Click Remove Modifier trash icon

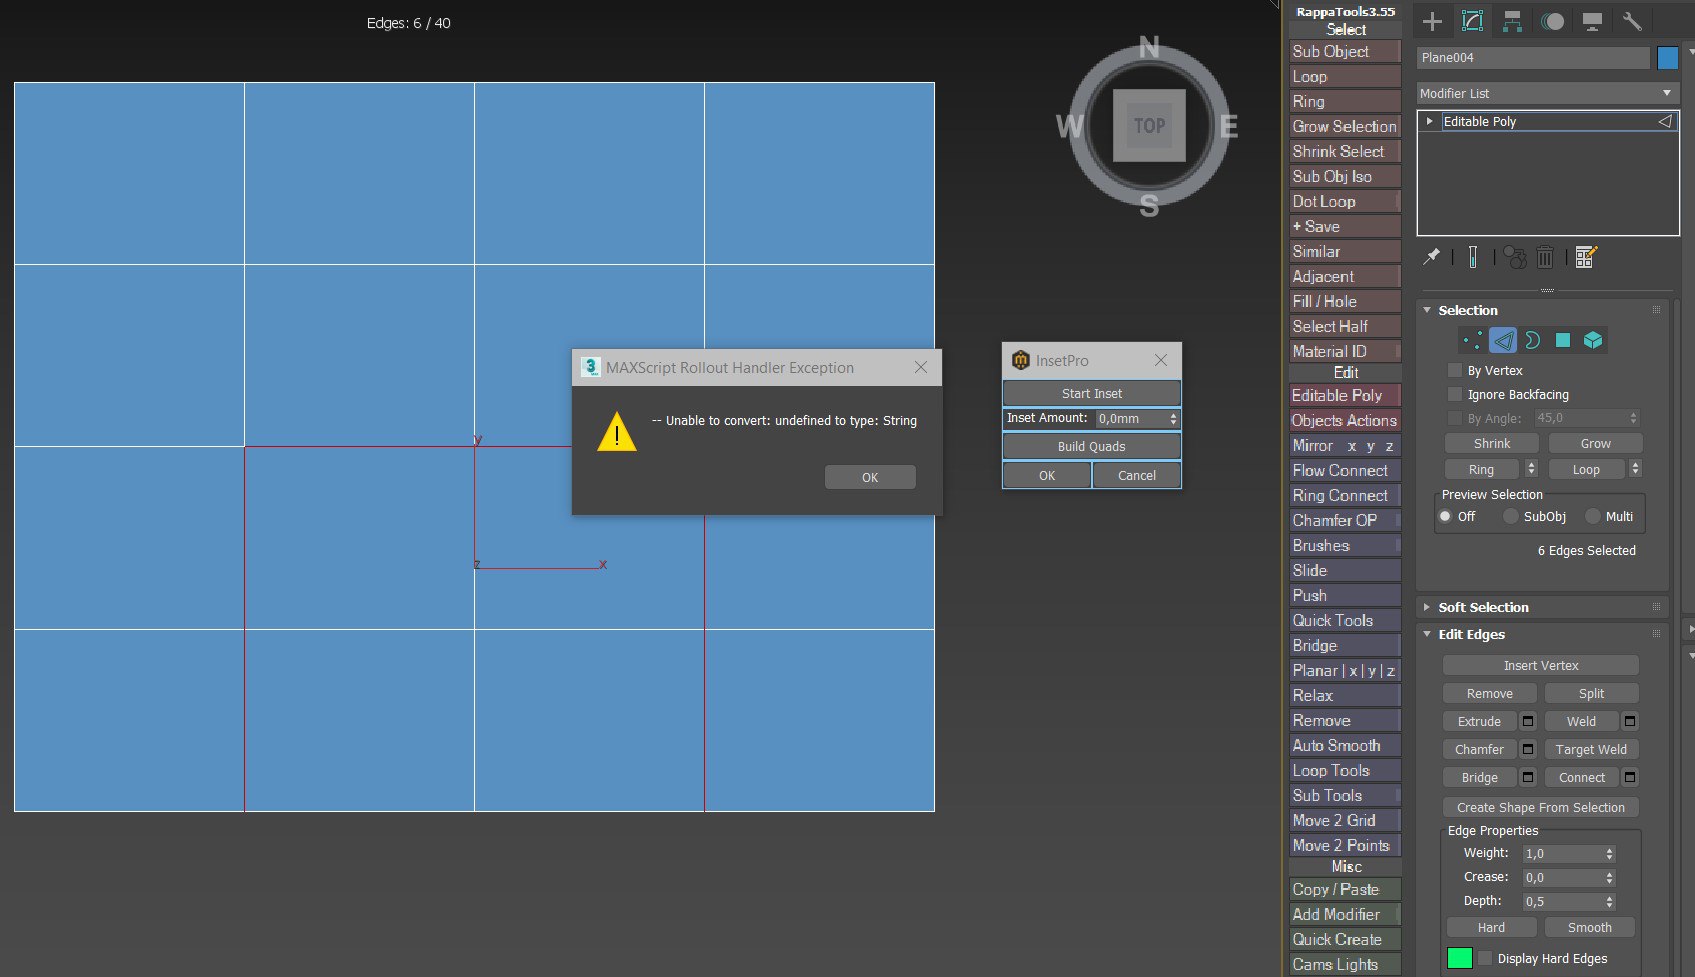coord(1545,257)
